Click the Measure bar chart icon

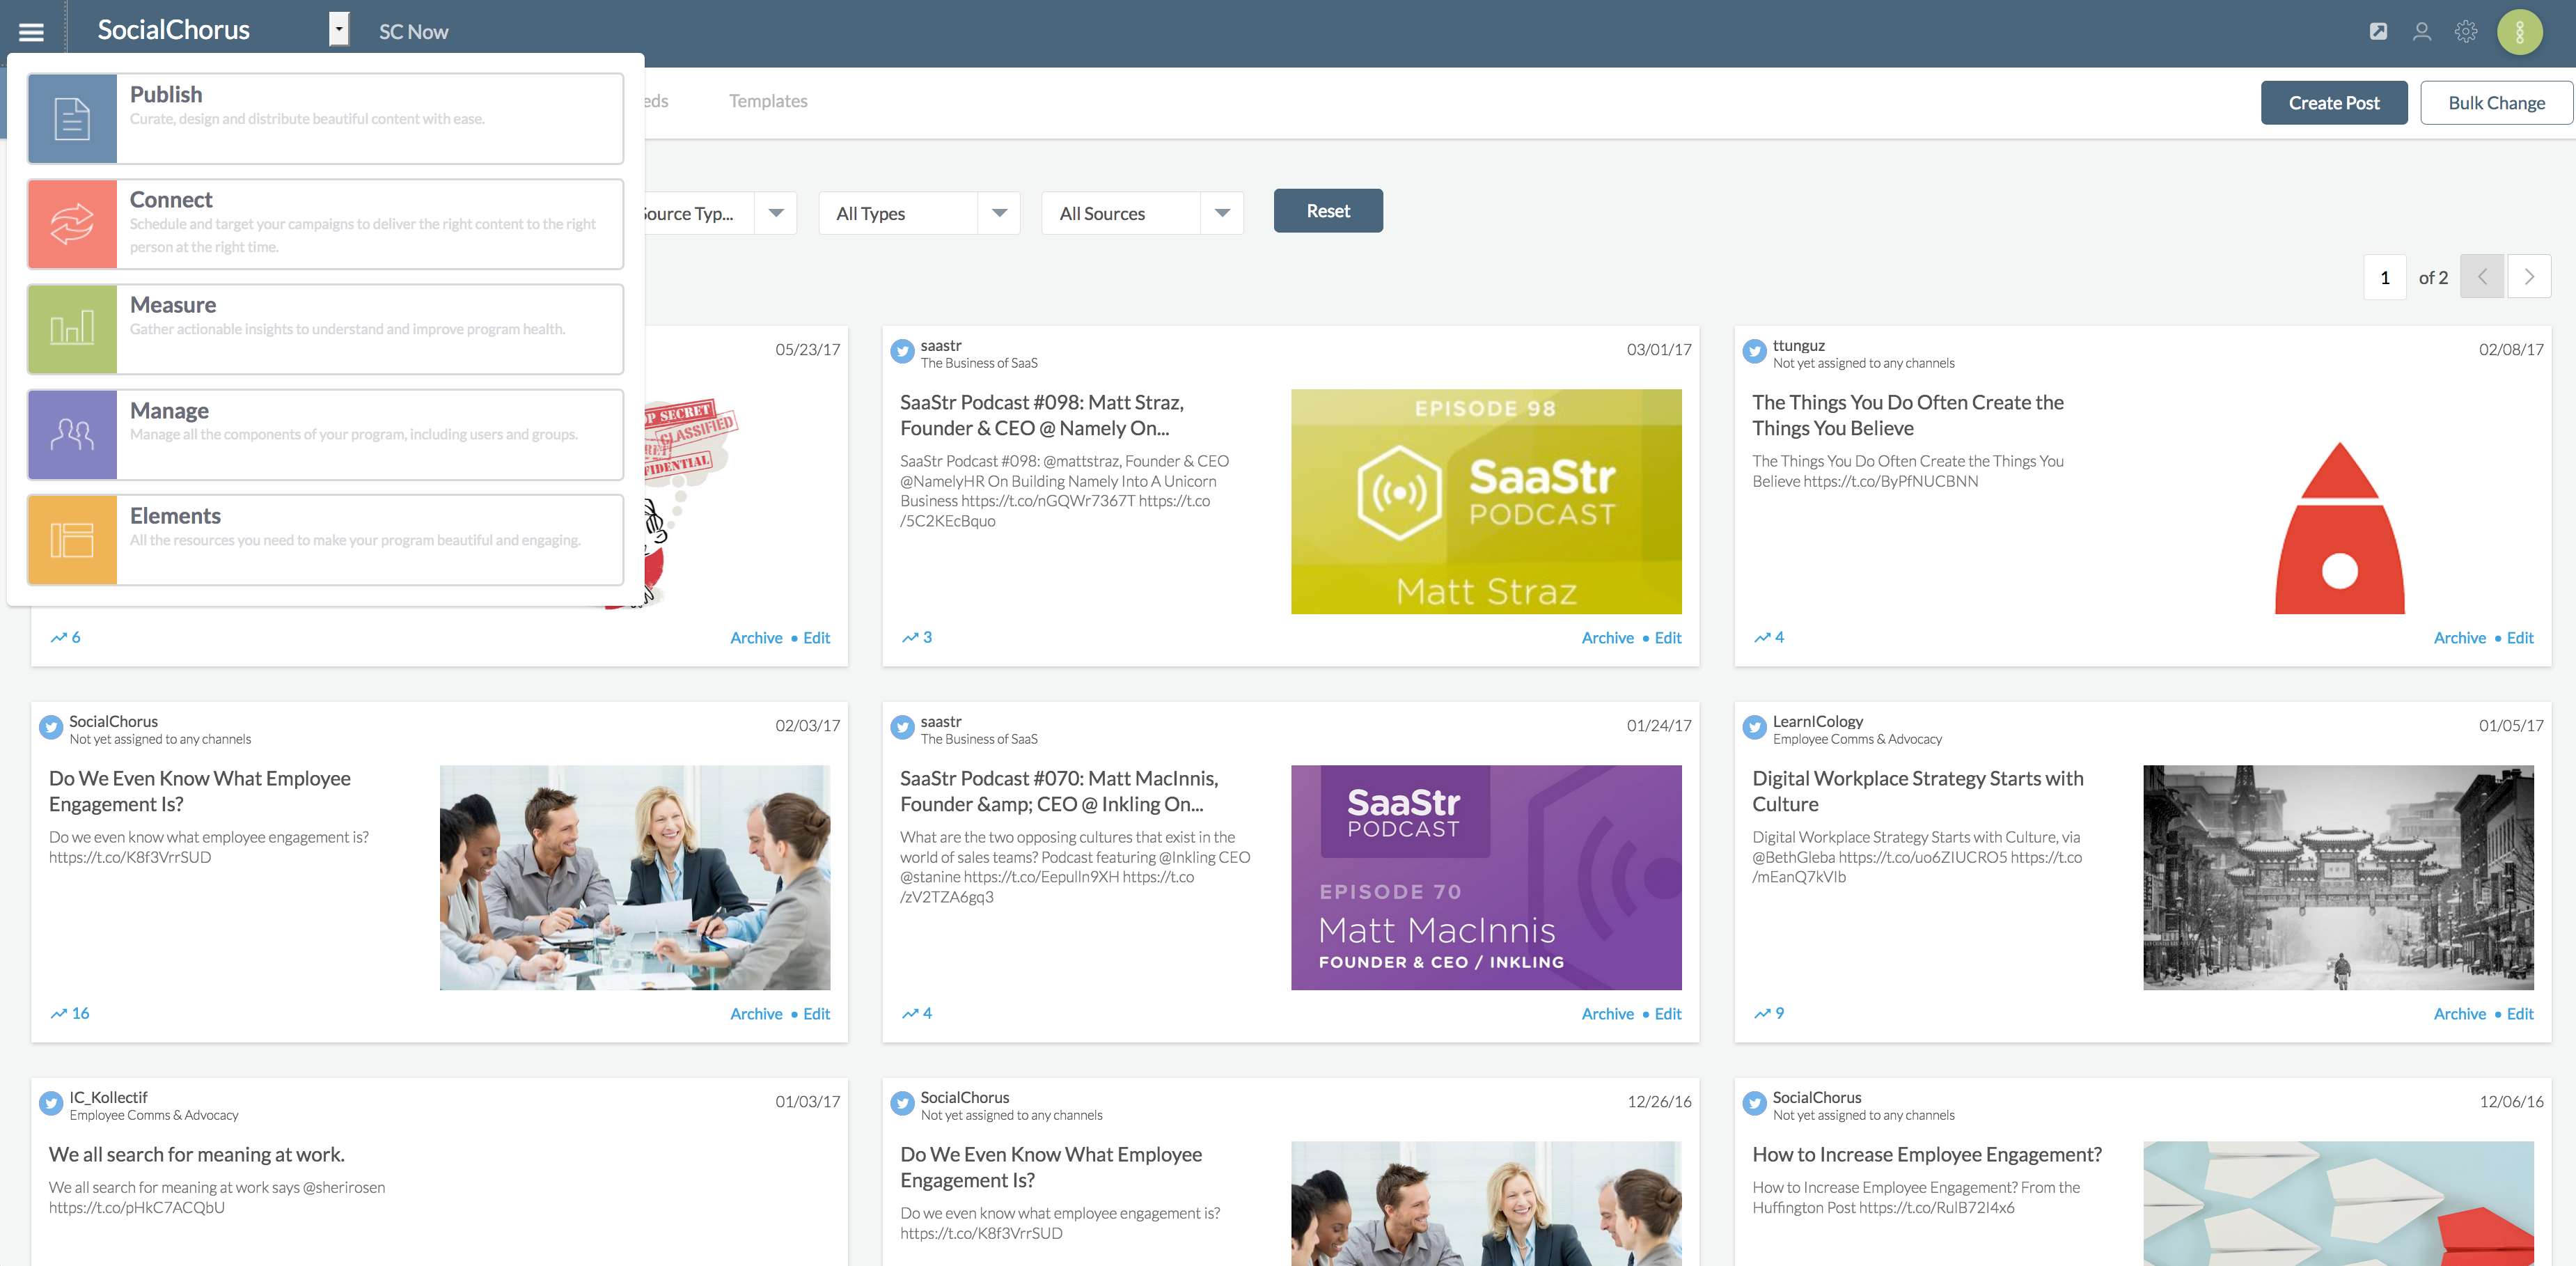point(72,329)
